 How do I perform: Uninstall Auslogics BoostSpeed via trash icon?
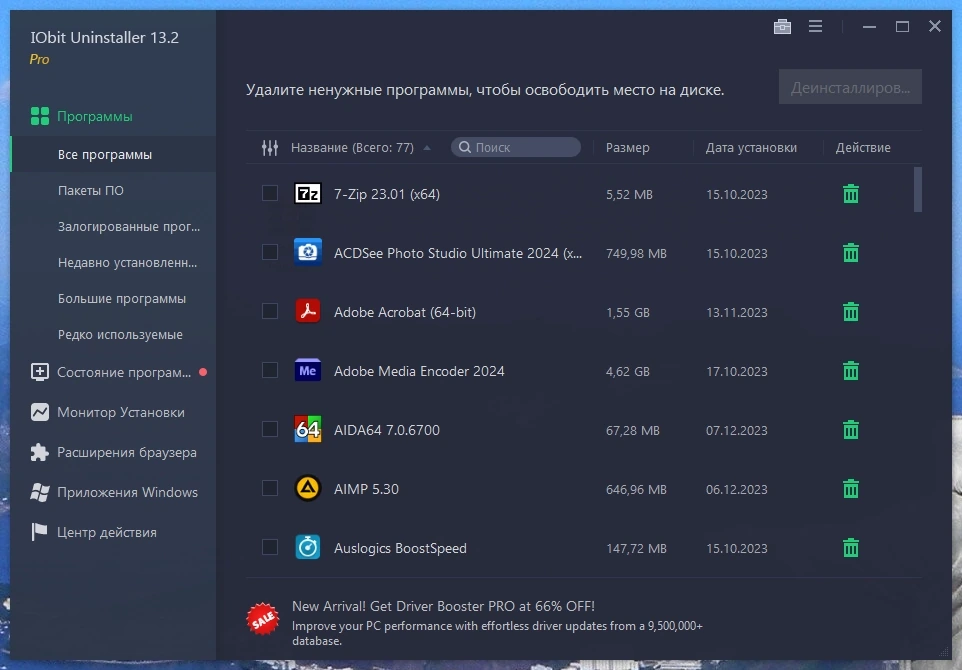click(x=850, y=547)
